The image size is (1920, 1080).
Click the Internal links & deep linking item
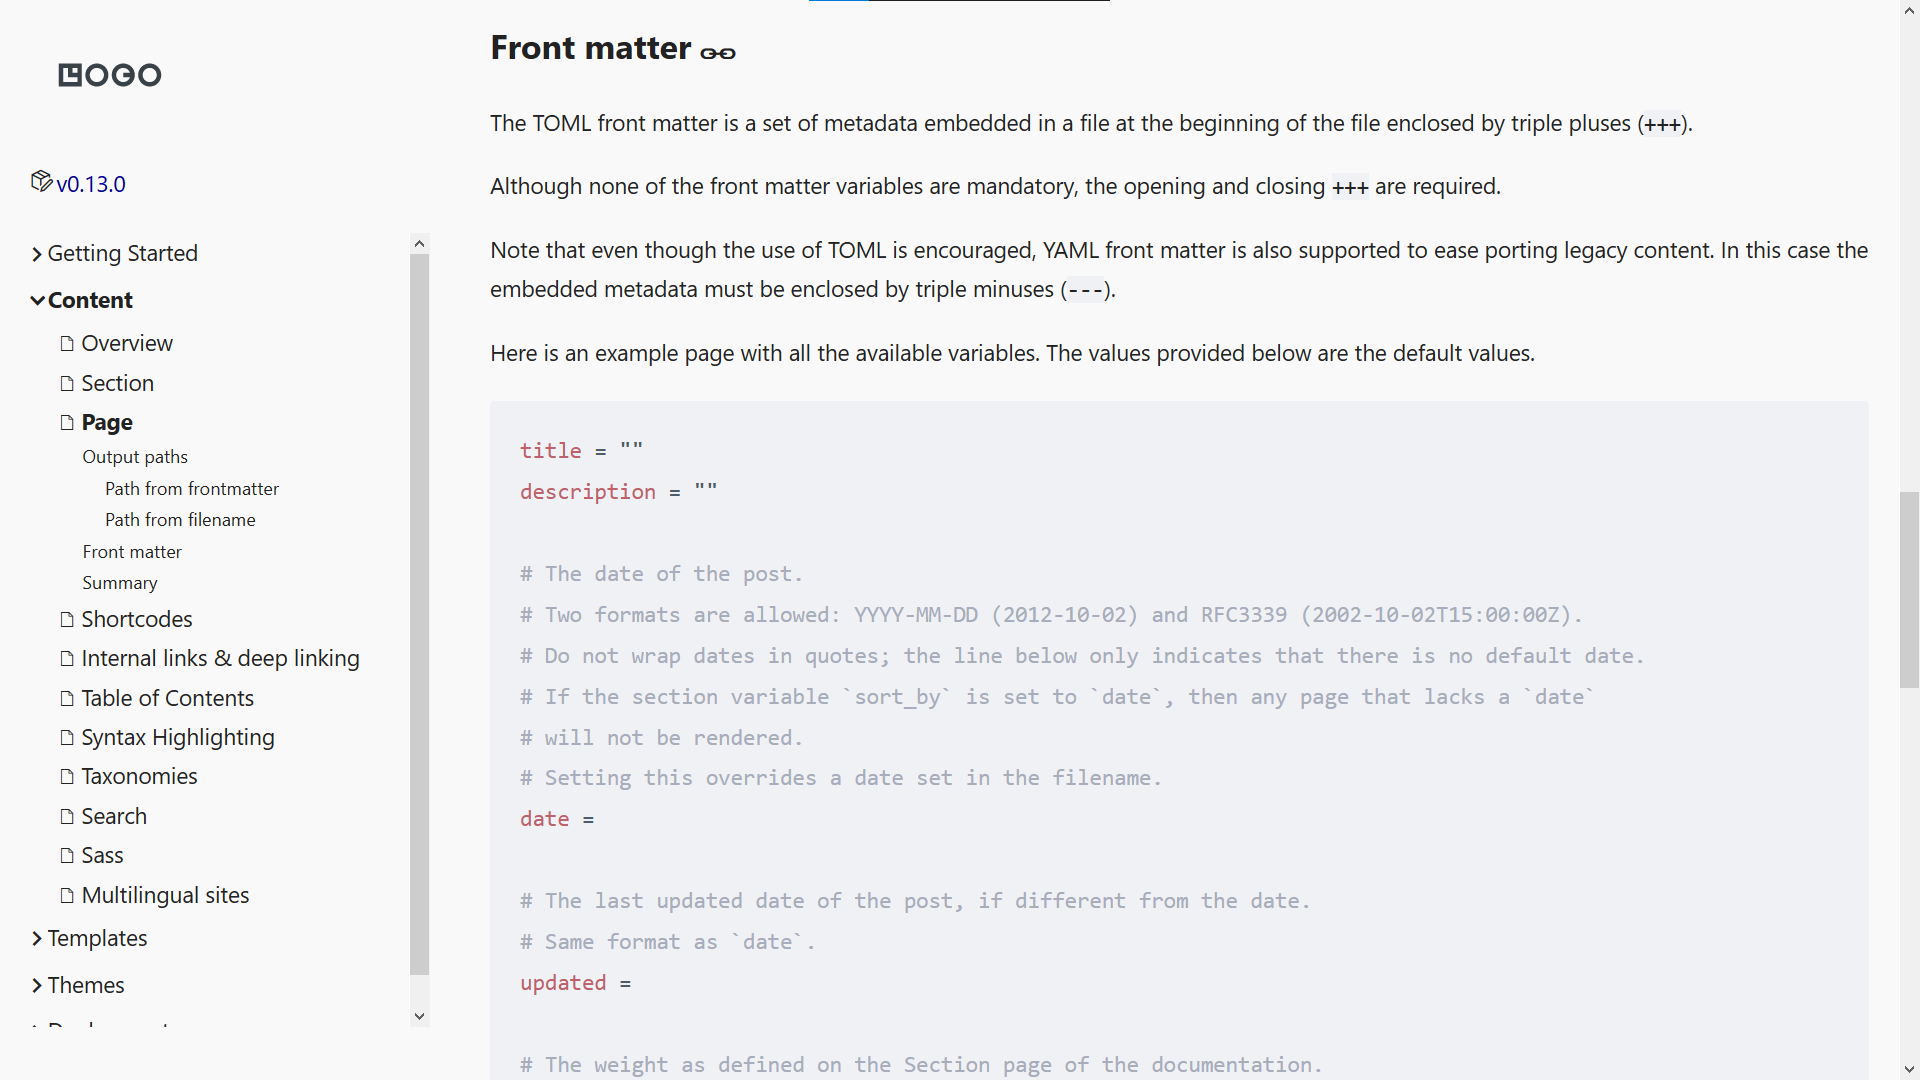coord(220,657)
